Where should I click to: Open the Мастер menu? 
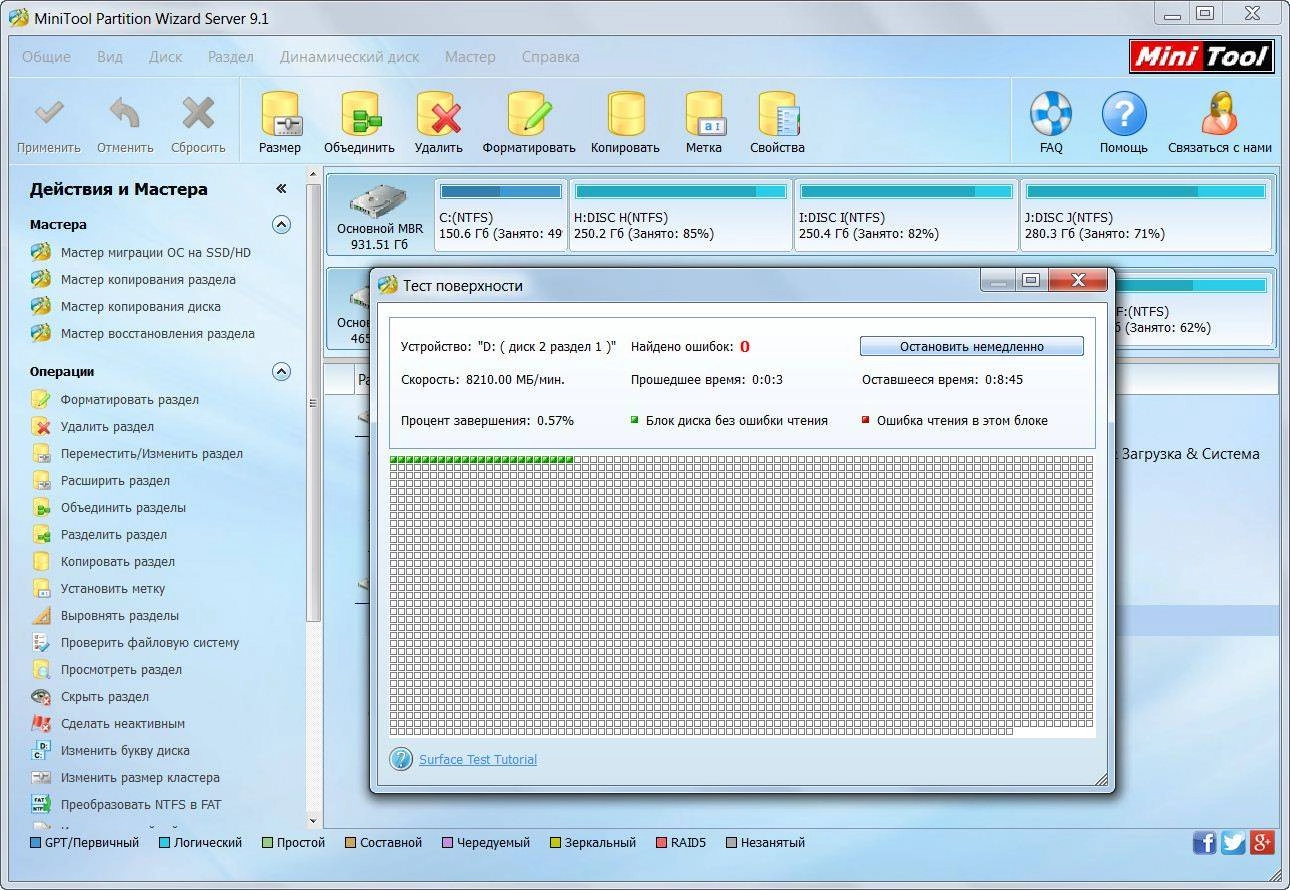coord(470,57)
